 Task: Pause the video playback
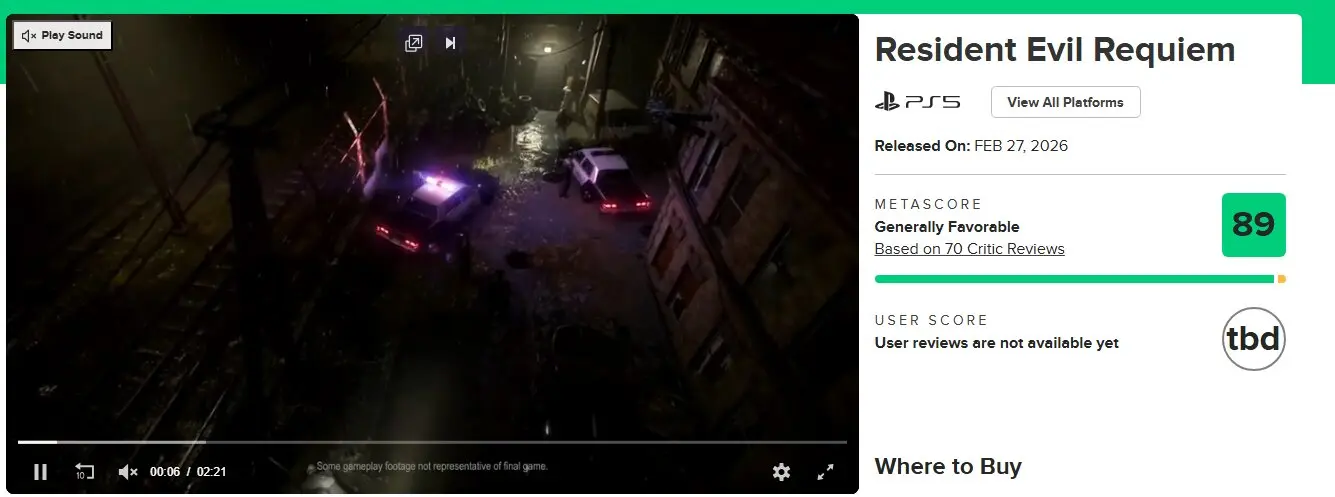pos(40,472)
